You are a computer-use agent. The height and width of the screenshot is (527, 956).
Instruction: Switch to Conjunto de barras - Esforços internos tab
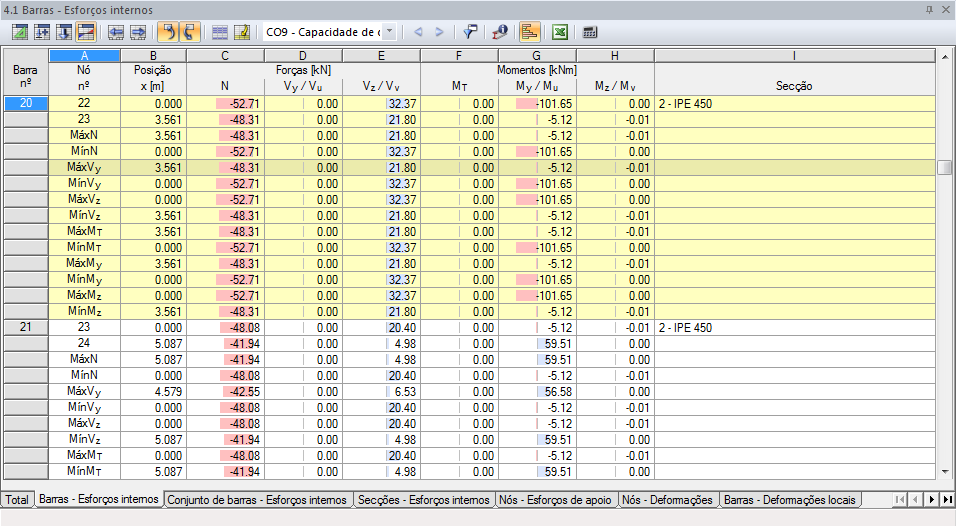click(x=257, y=500)
